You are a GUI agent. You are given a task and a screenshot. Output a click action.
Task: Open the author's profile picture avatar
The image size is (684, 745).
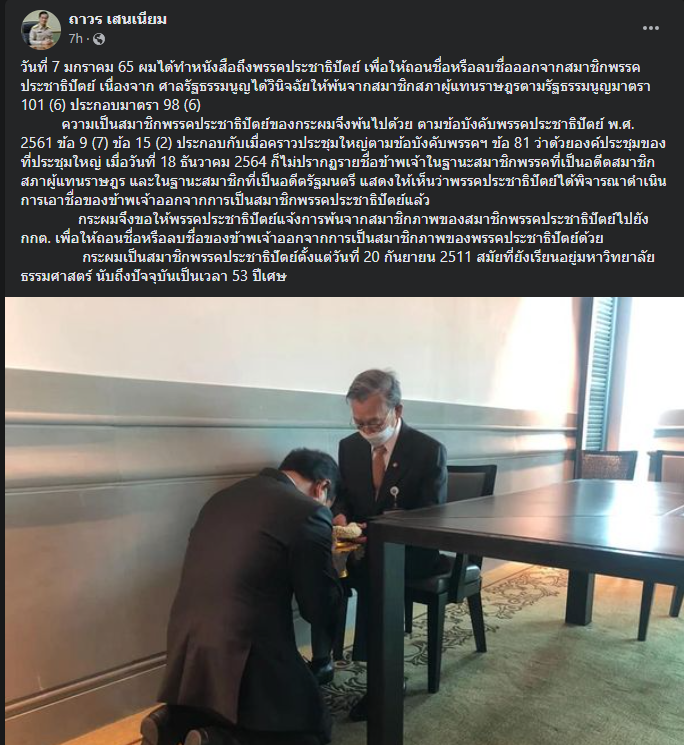coord(41,29)
